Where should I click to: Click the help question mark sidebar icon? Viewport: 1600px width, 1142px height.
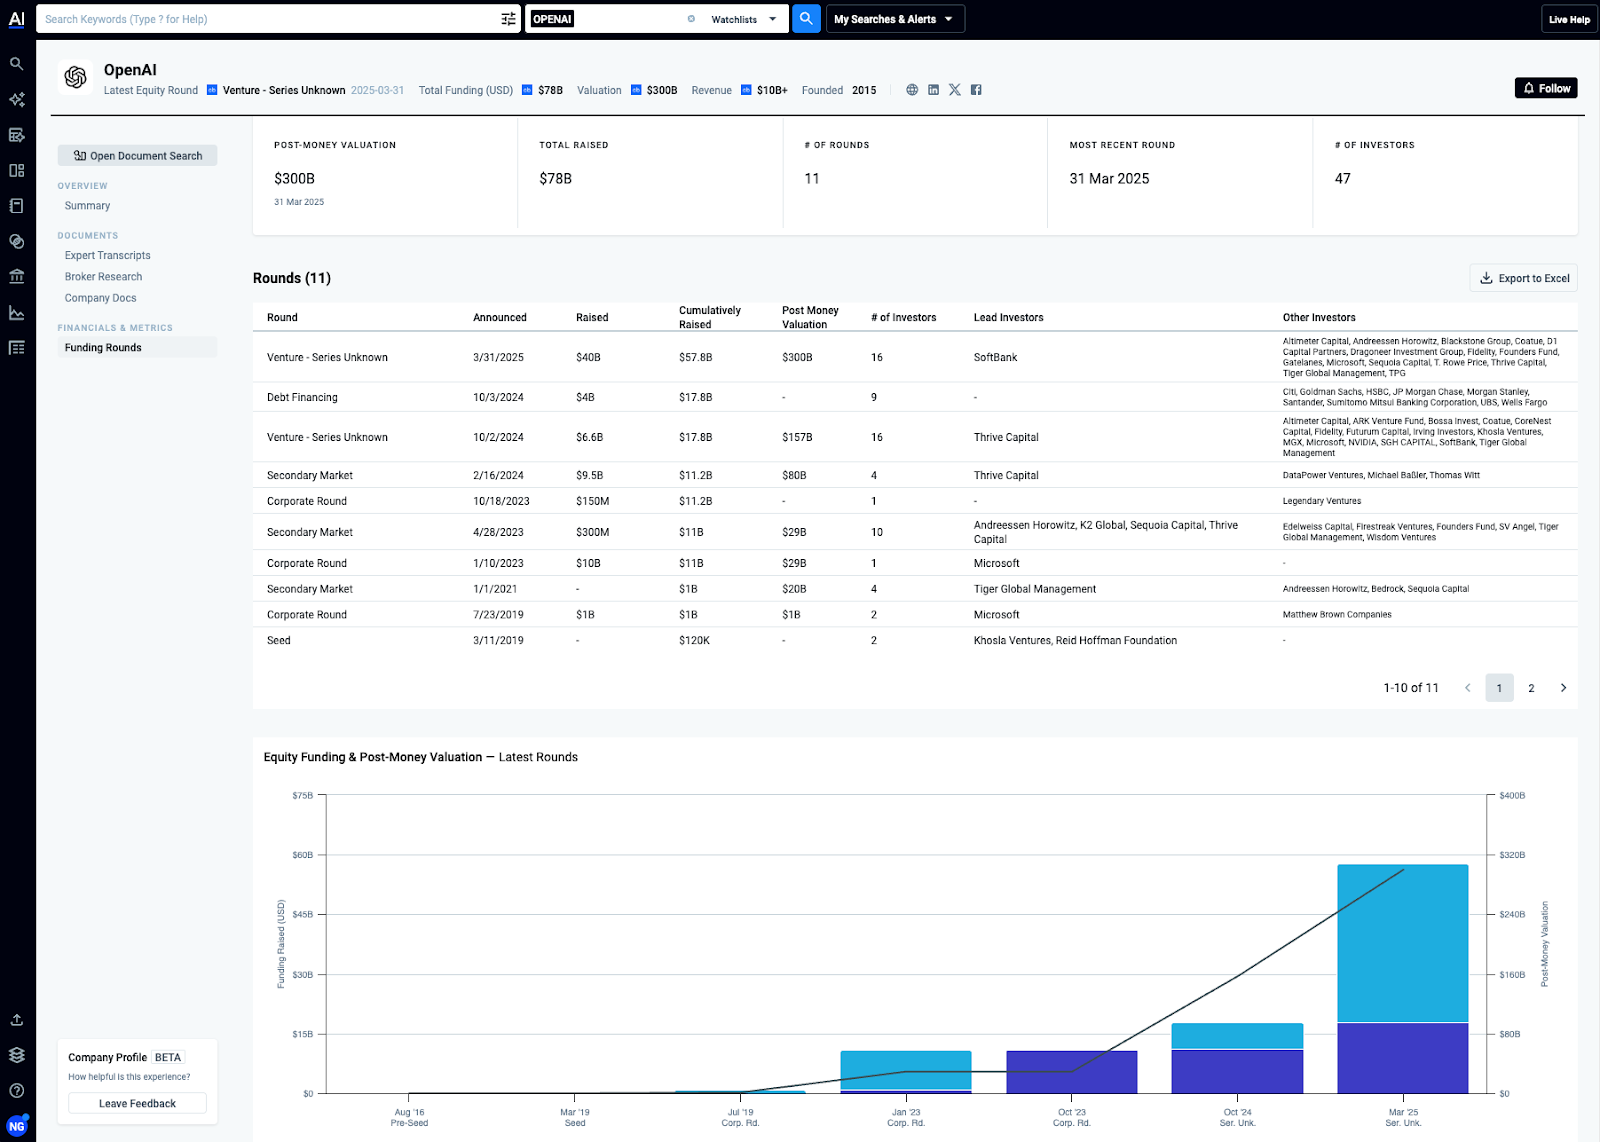click(17, 1091)
